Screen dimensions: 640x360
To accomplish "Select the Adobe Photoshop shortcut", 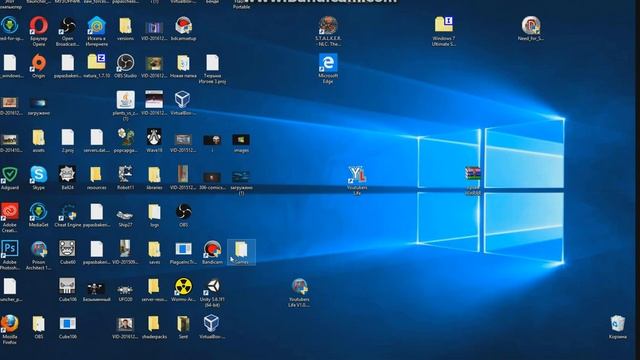I will 9,249.
